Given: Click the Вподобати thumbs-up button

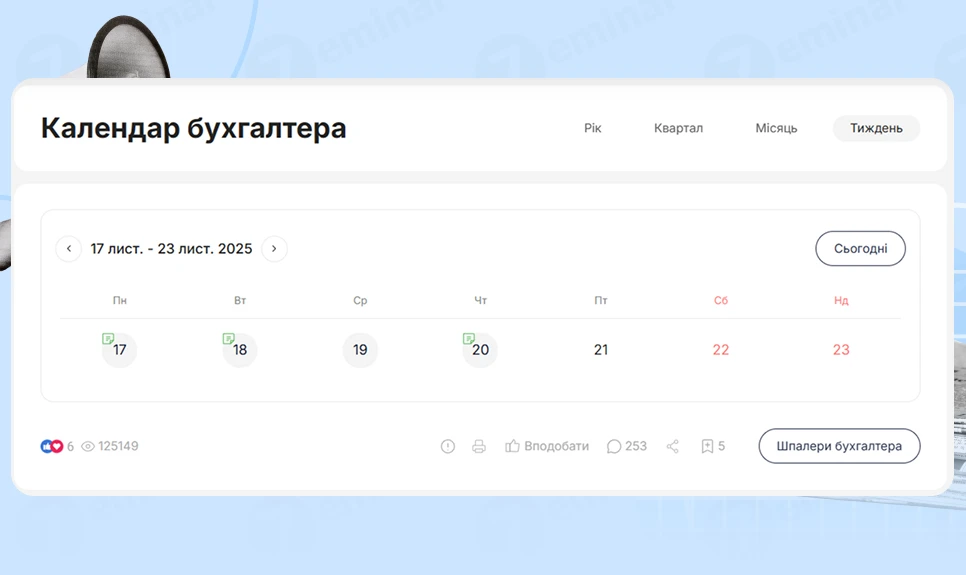Looking at the screenshot, I should coord(546,446).
